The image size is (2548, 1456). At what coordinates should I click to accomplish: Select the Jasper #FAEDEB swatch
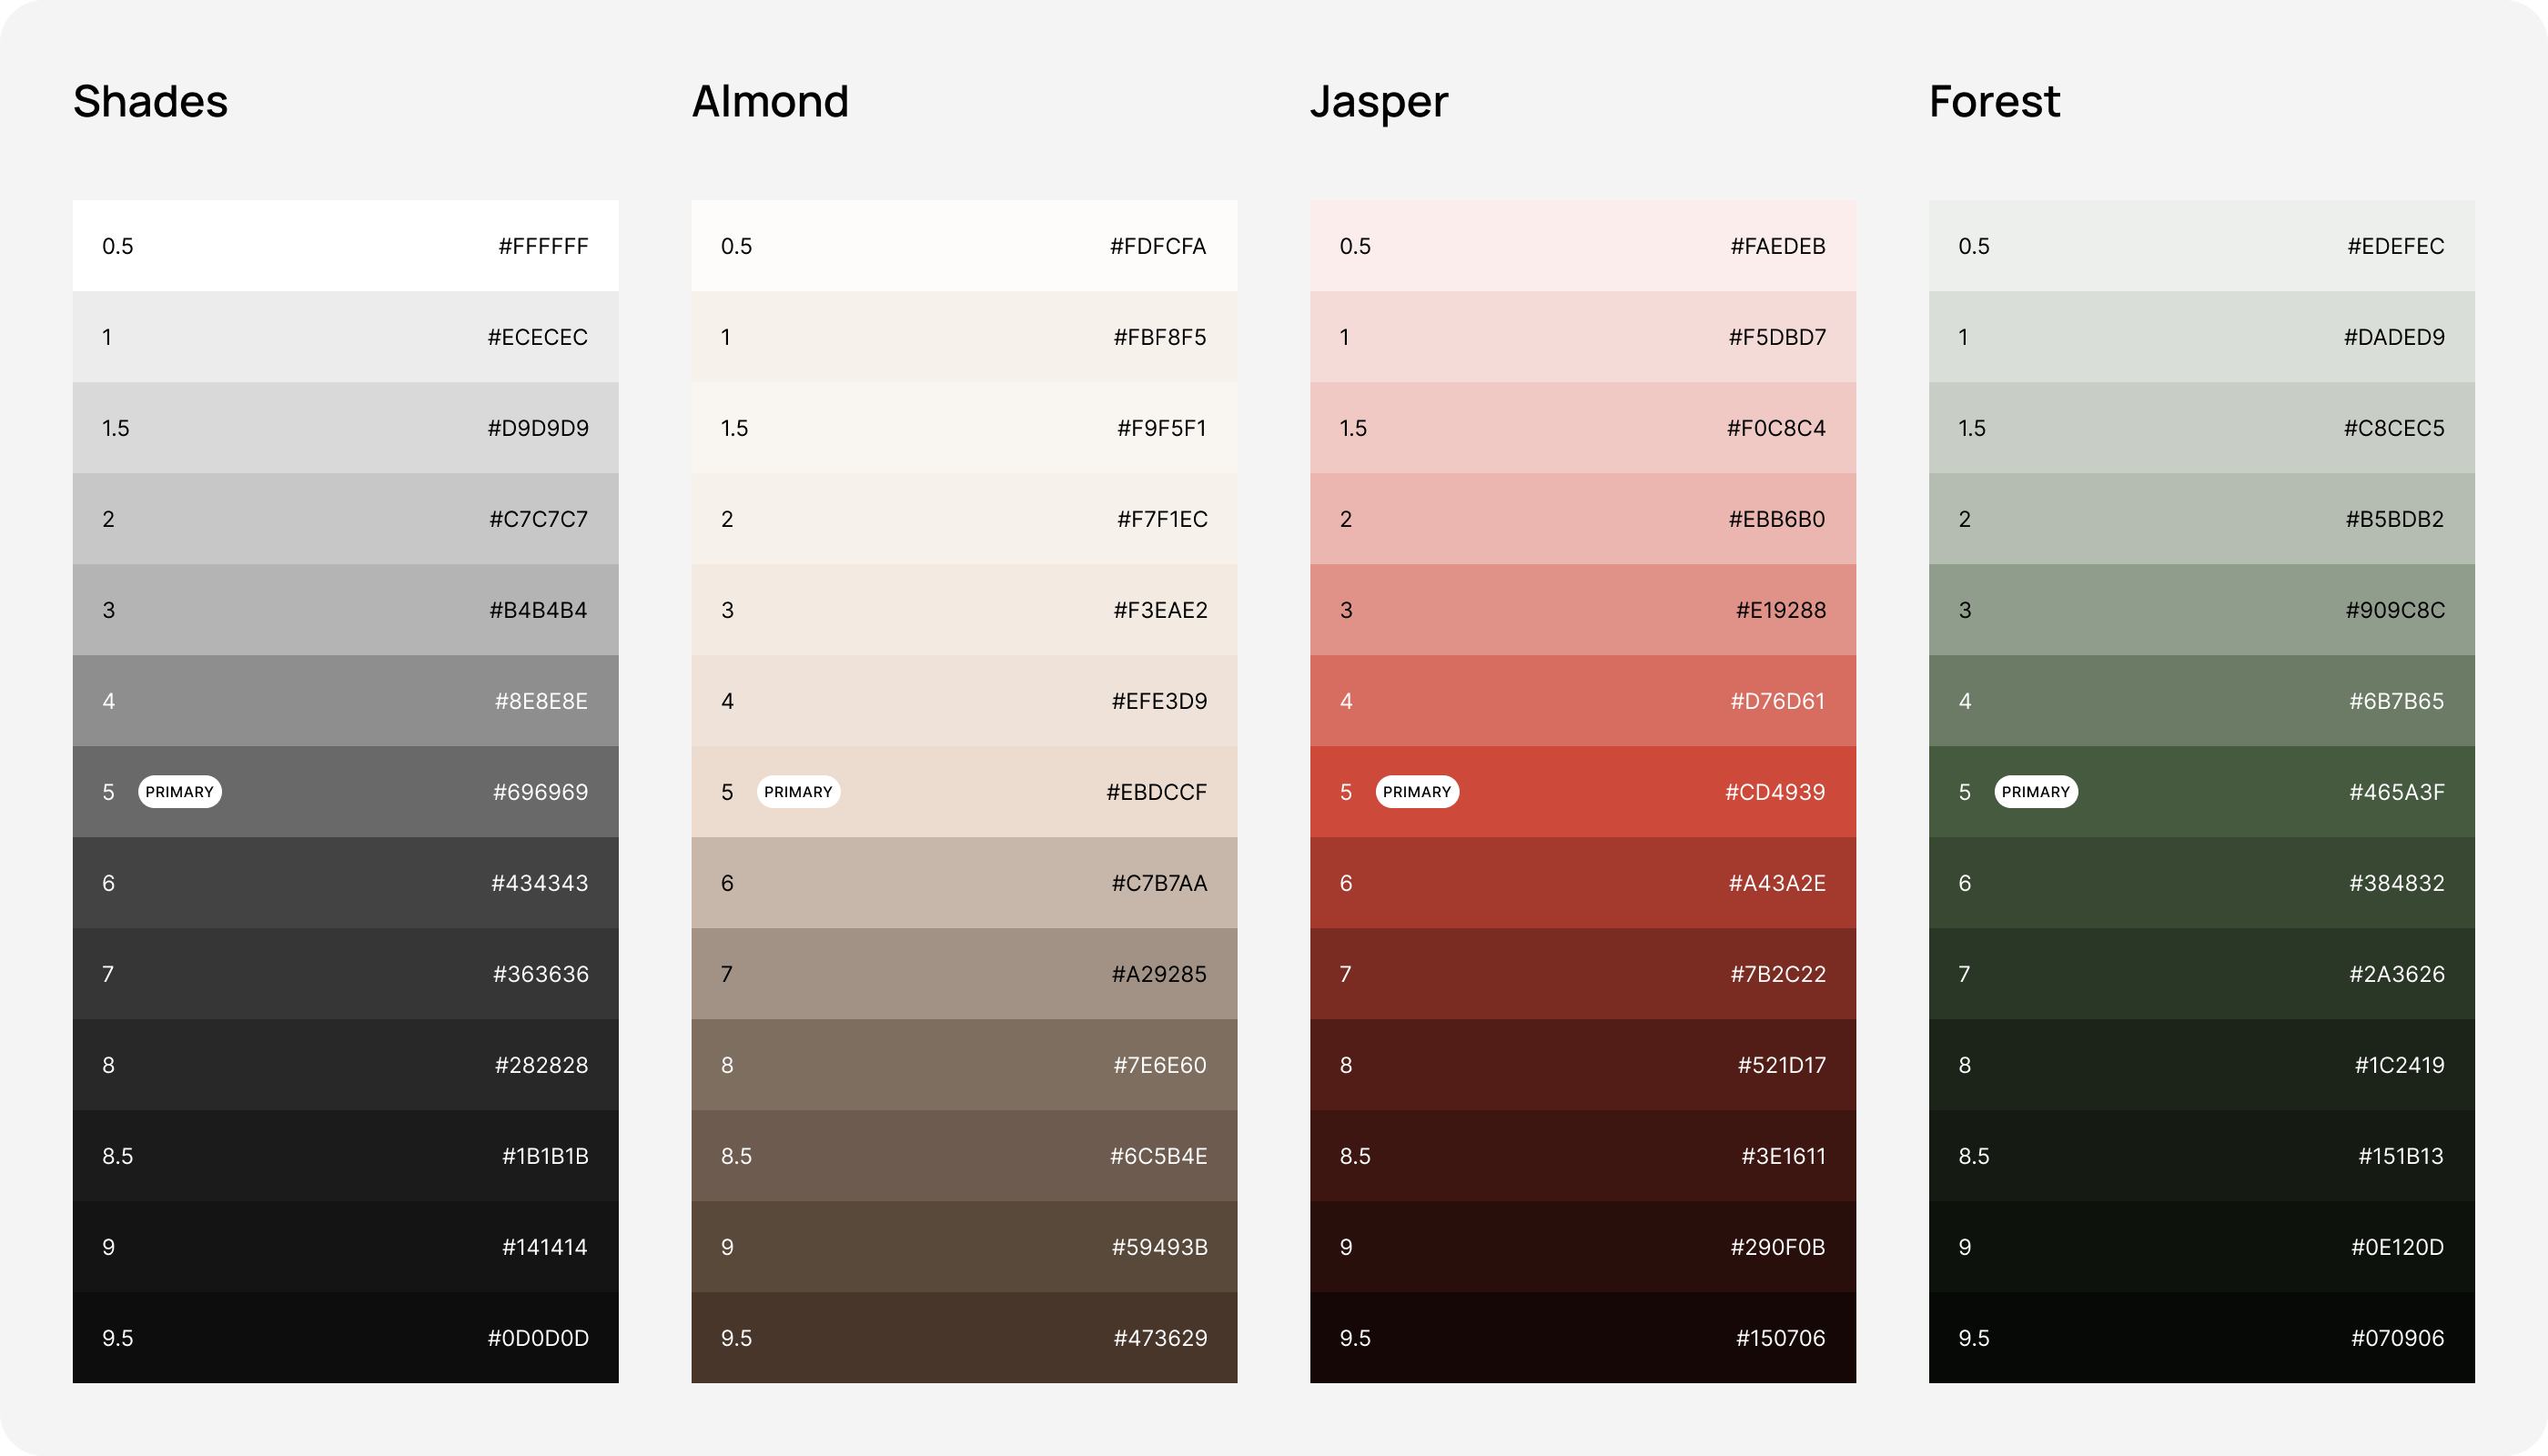click(x=1583, y=246)
